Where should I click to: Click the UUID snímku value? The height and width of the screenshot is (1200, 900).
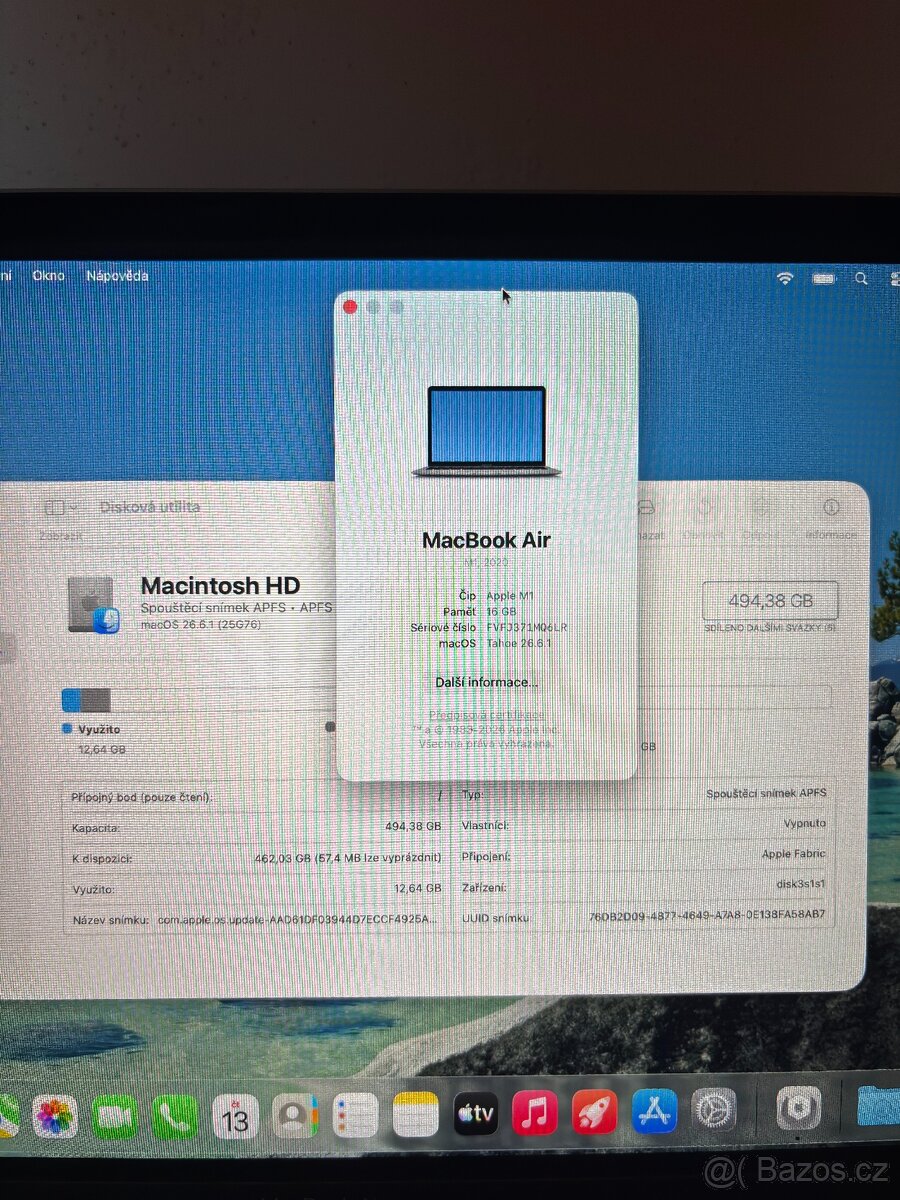707,915
